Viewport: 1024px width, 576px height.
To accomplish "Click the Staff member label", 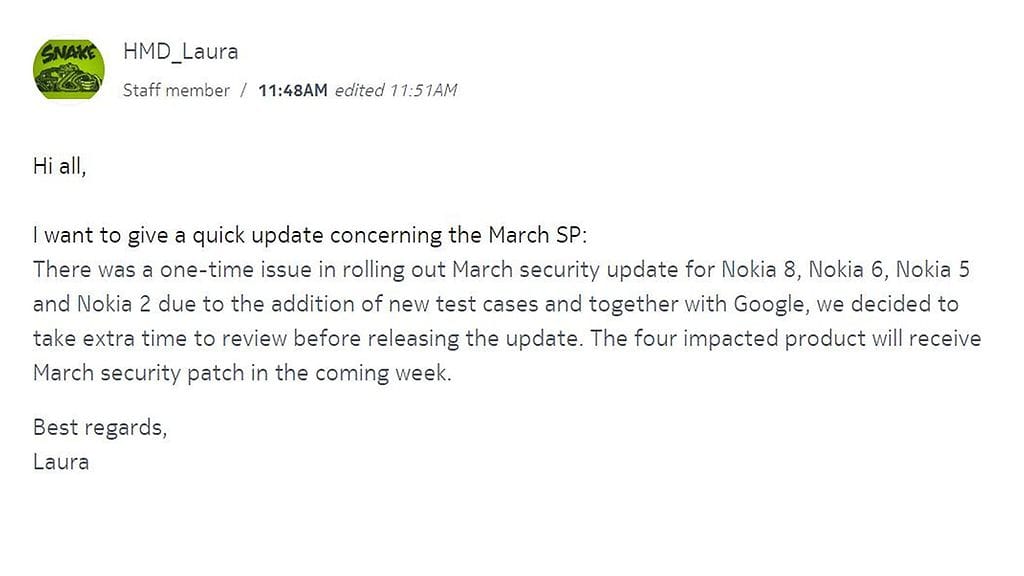I will (176, 90).
